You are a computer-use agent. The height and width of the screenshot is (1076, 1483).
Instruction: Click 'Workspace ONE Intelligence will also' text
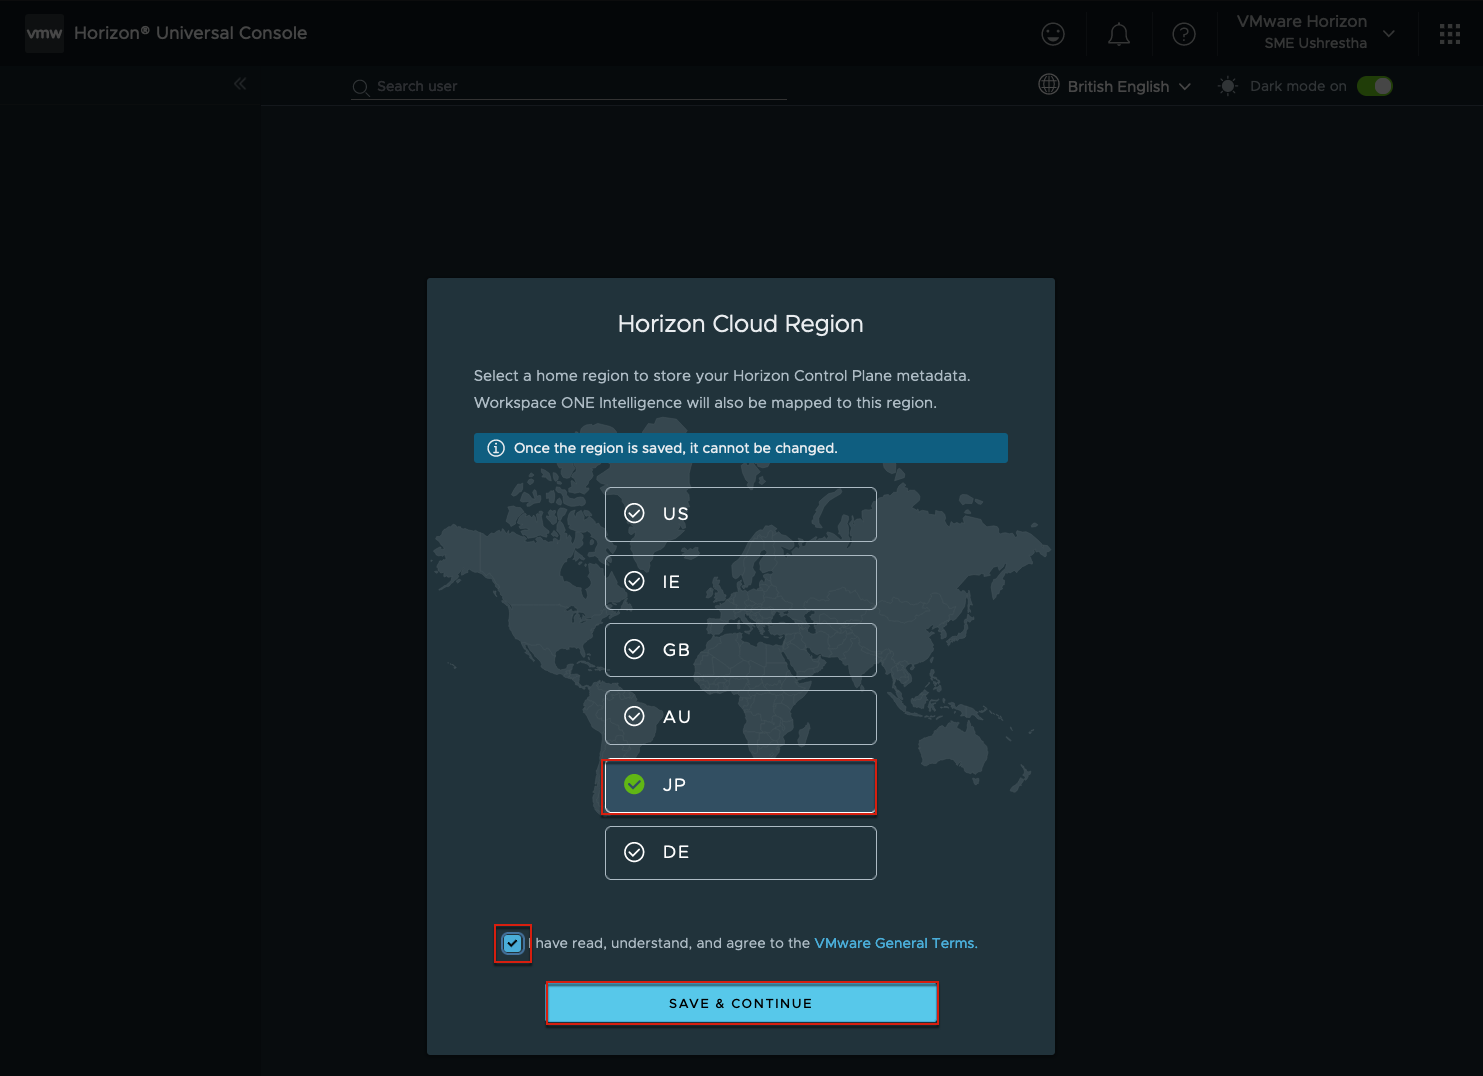tap(705, 403)
